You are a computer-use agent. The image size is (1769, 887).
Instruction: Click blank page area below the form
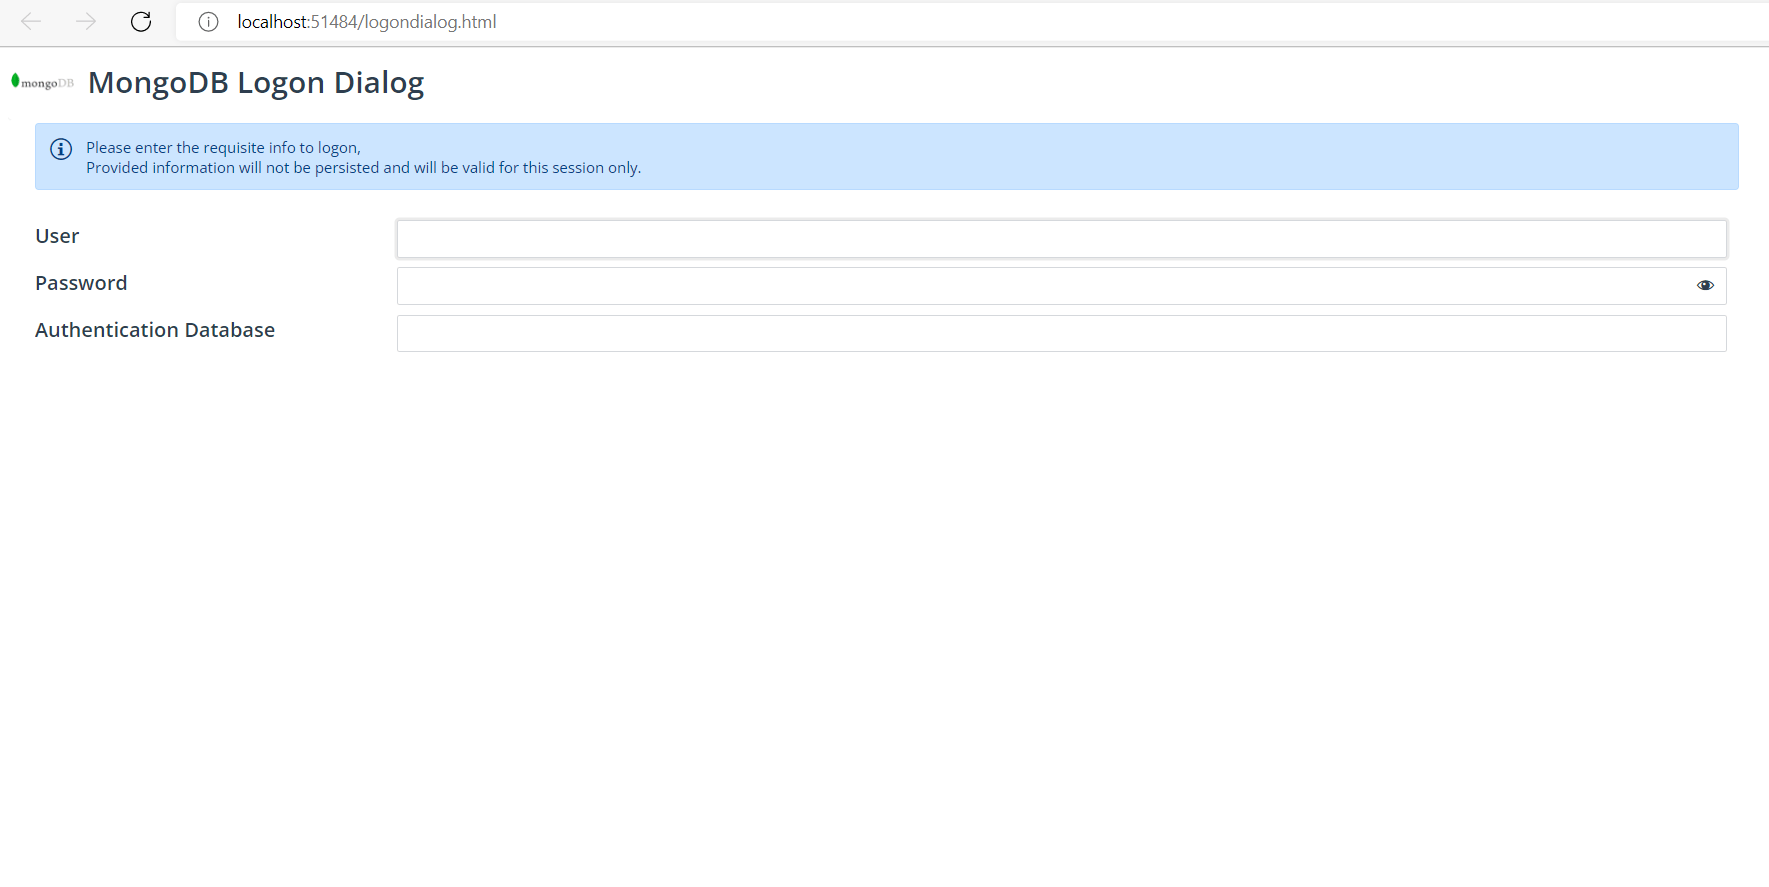pyautogui.click(x=884, y=600)
